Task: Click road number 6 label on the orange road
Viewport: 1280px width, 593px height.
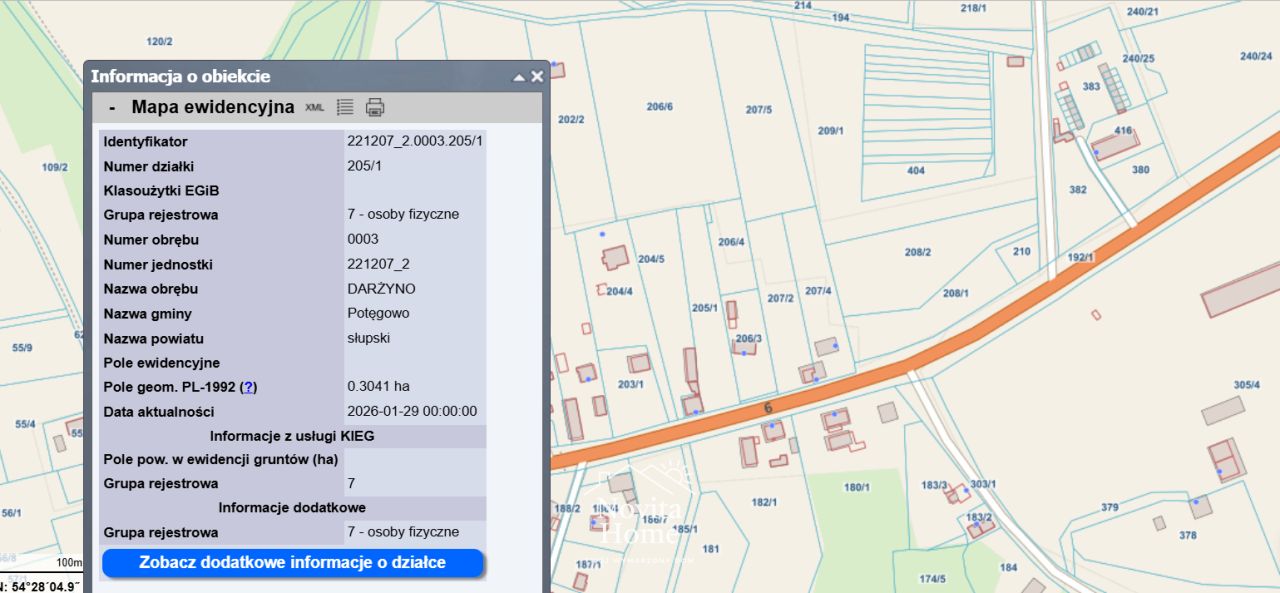Action: point(768,408)
